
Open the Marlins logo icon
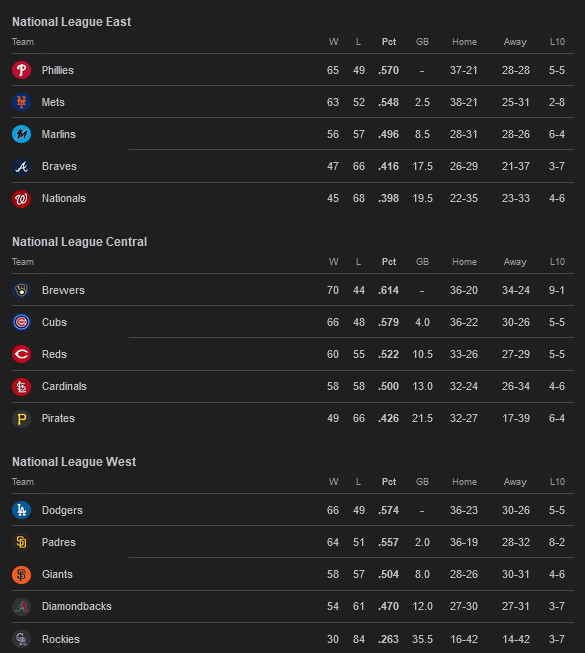pyautogui.click(x=21, y=134)
